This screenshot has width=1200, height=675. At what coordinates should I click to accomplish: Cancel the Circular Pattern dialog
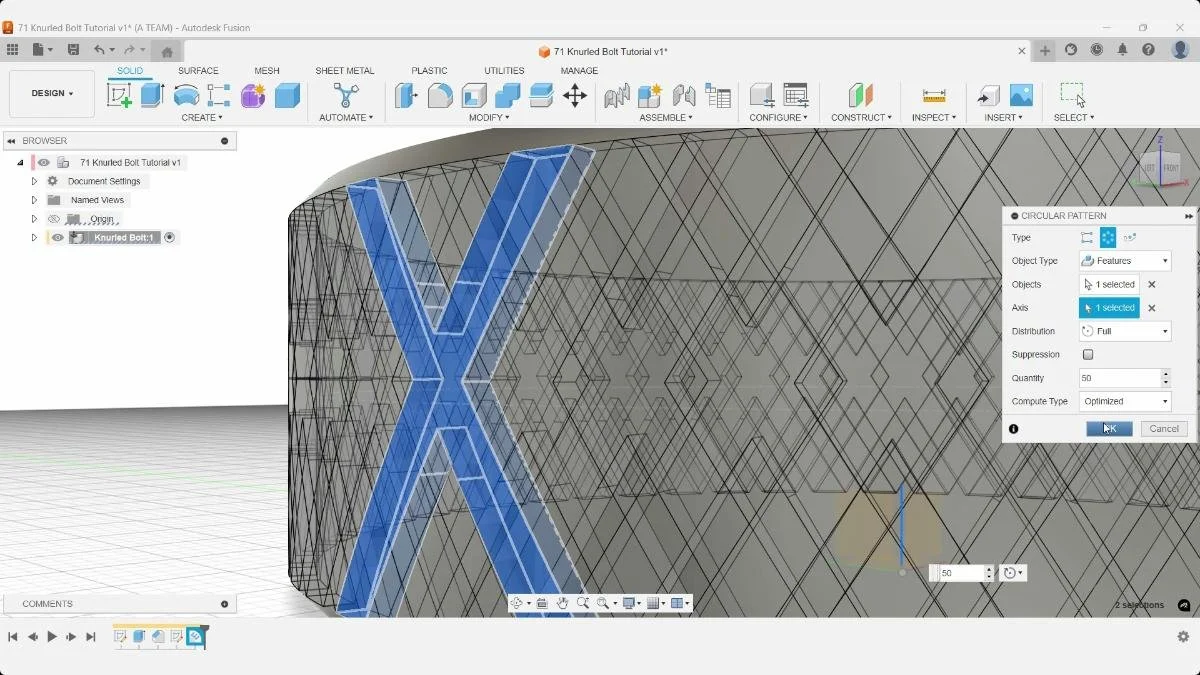click(1164, 429)
